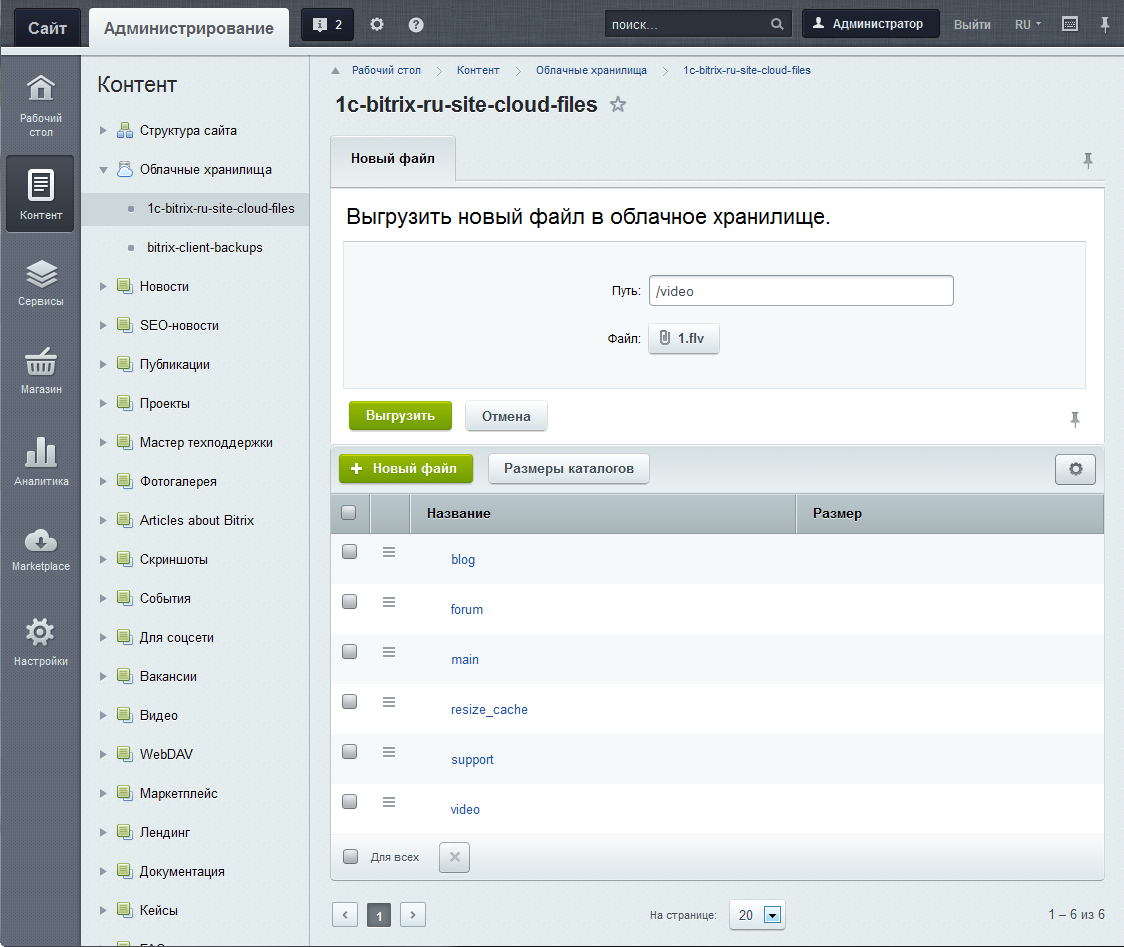Select the Новый файл tab
1124x947 pixels.
pos(392,159)
